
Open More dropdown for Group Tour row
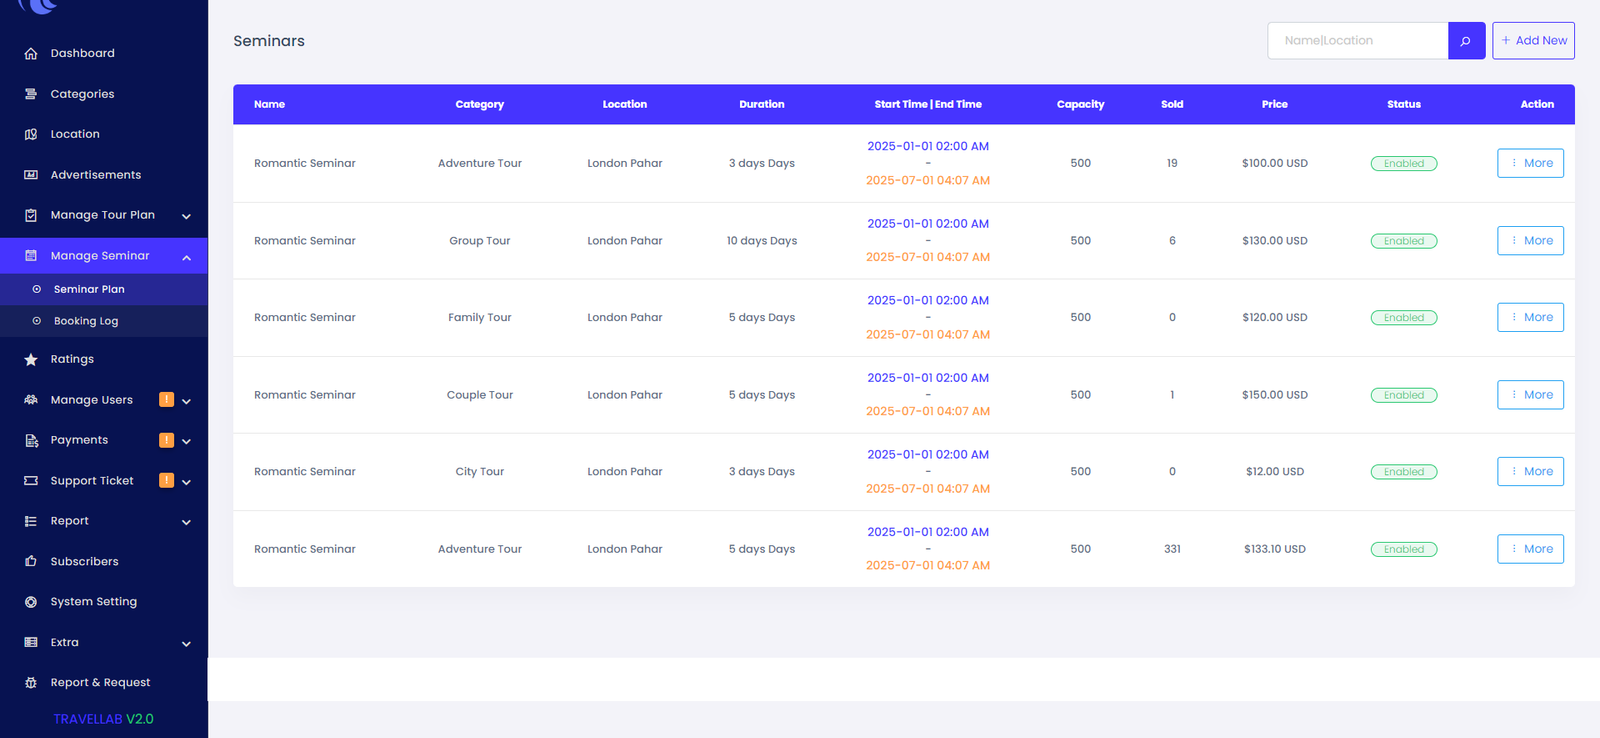1530,241
